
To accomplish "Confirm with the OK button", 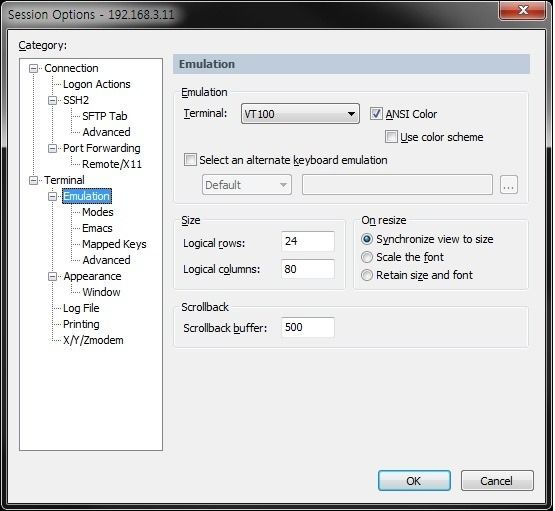I will coord(414,481).
